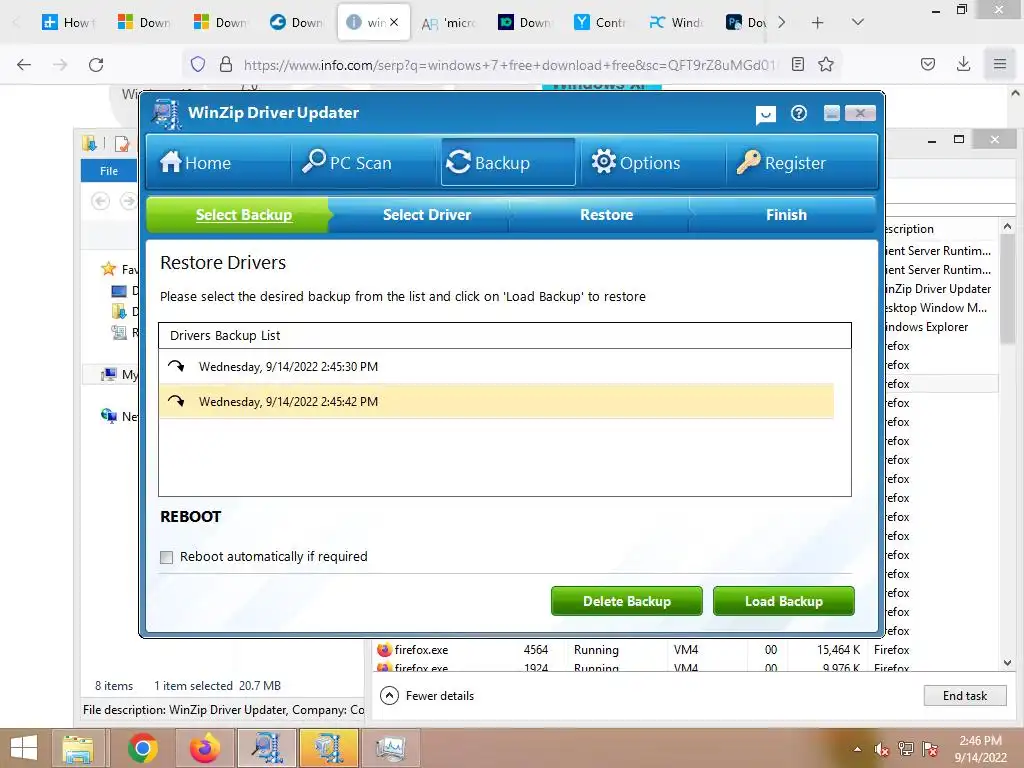Image resolution: width=1024 pixels, height=768 pixels.
Task: Open the PC Scan tab
Action: point(347,162)
